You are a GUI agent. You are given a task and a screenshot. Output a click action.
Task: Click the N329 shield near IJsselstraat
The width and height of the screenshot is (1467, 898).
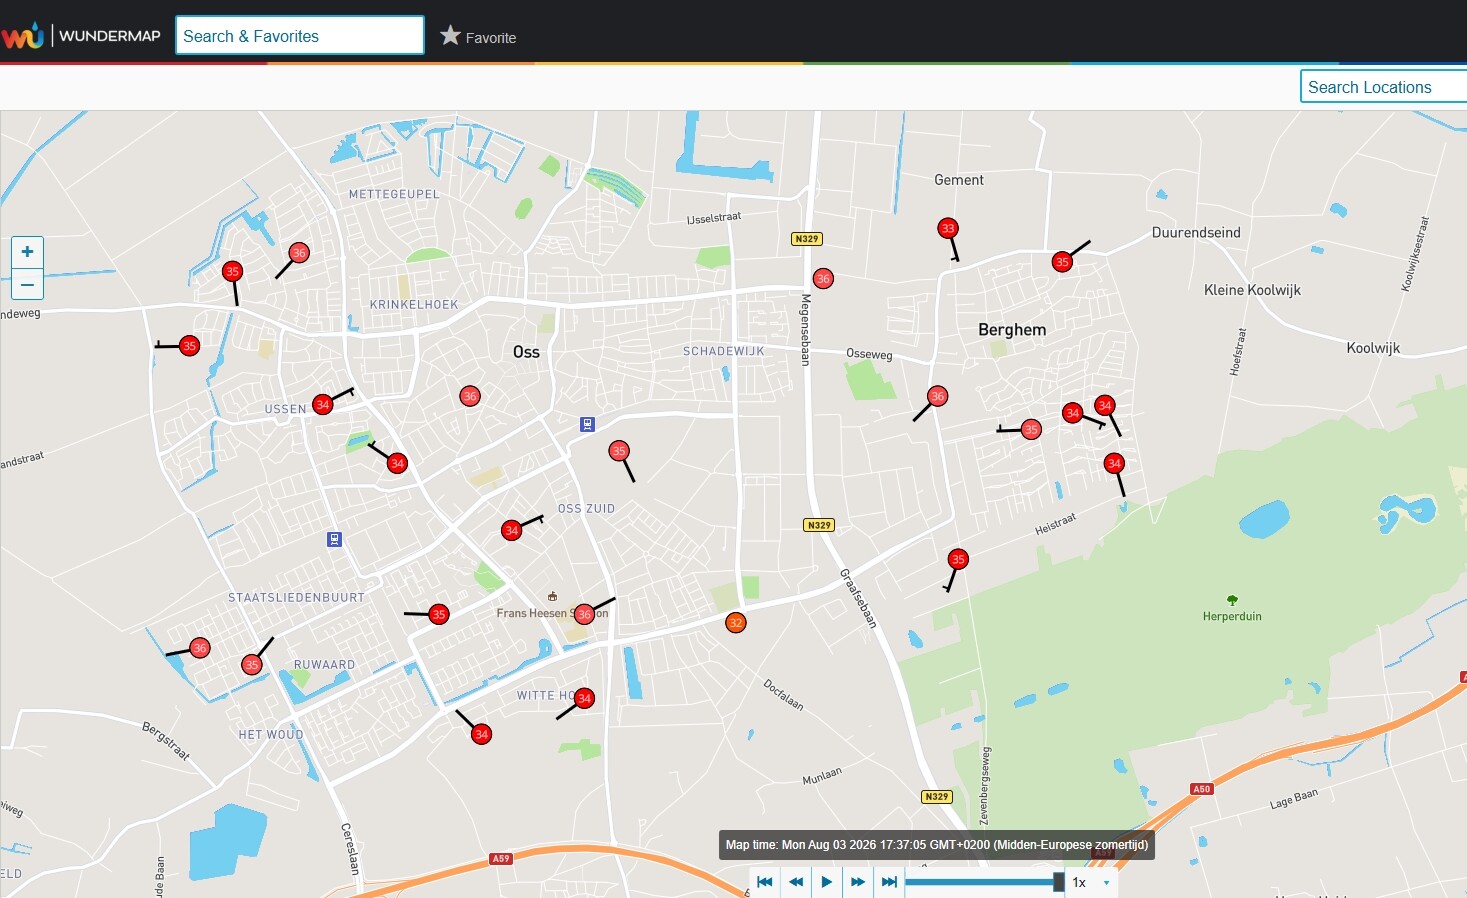[x=807, y=239]
